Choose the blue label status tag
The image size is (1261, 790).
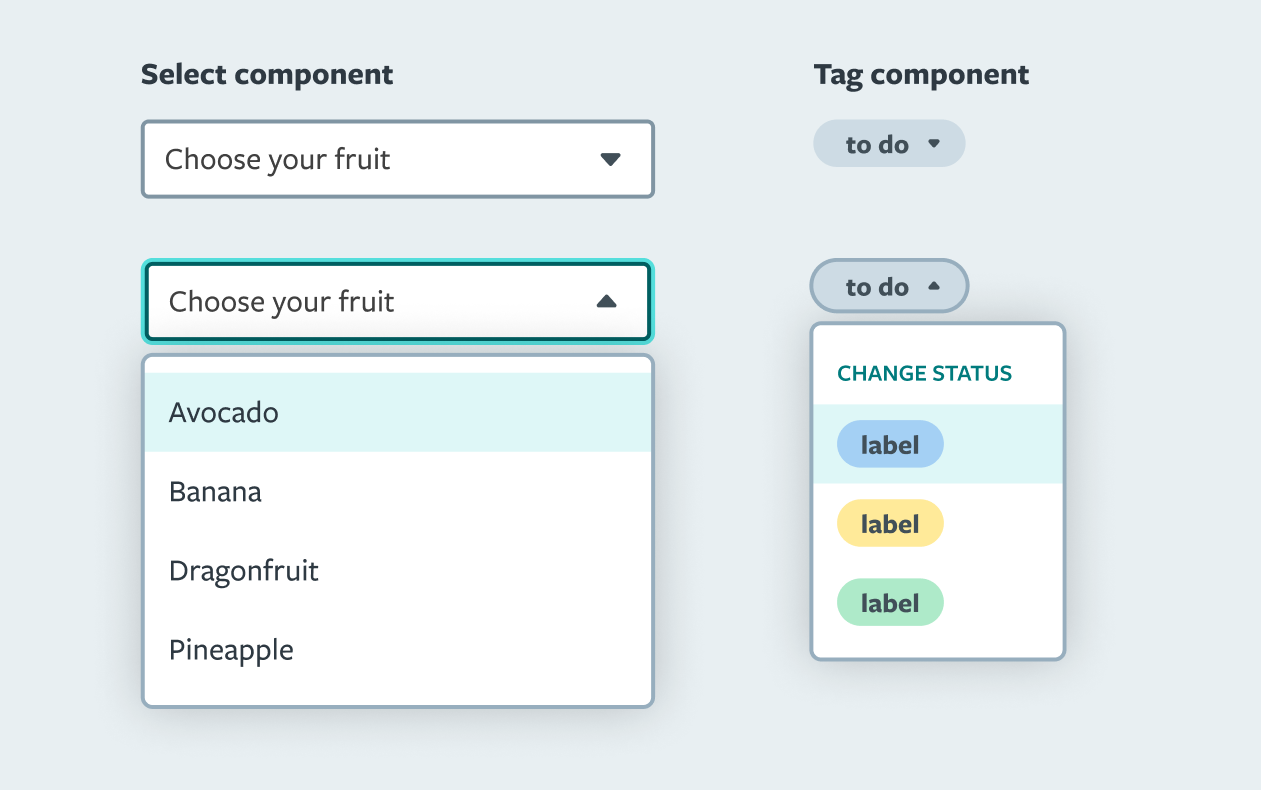coord(890,444)
